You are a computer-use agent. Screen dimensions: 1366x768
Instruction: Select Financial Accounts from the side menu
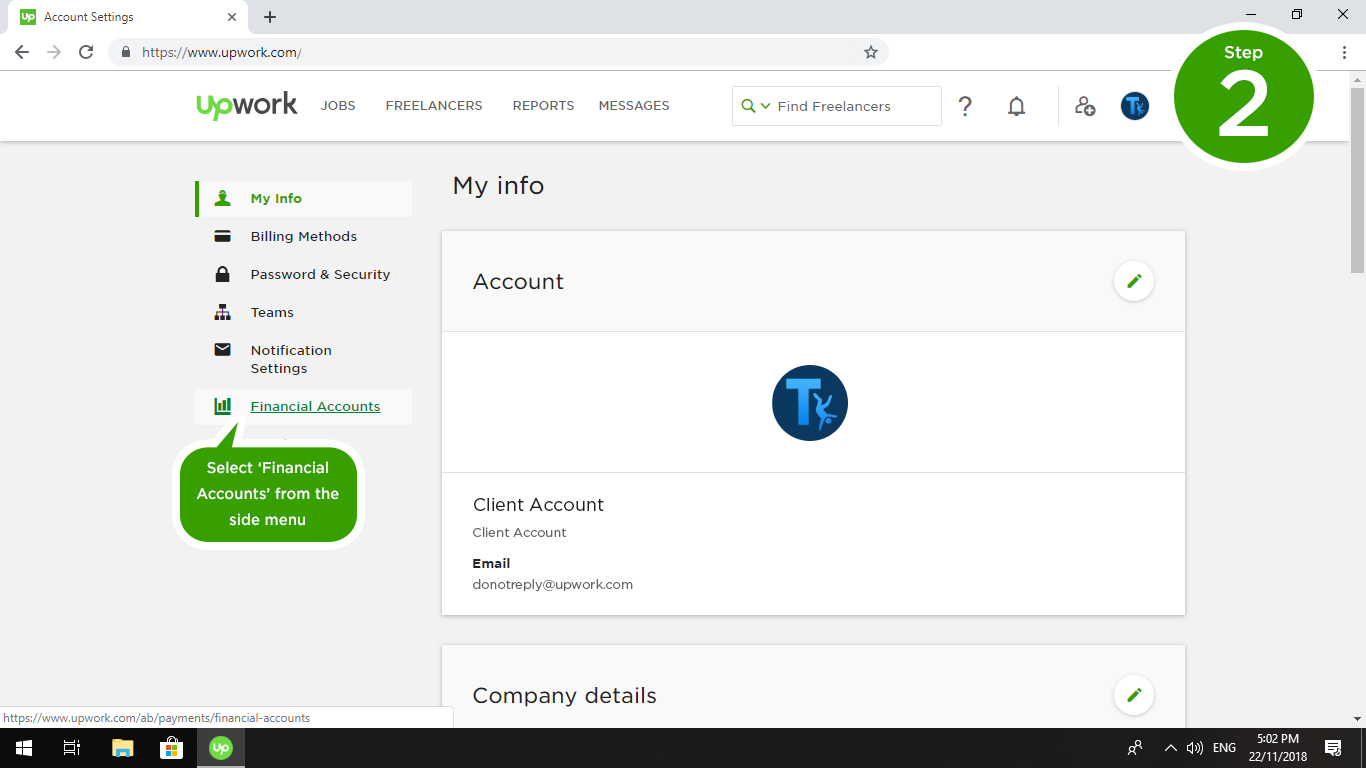click(315, 407)
